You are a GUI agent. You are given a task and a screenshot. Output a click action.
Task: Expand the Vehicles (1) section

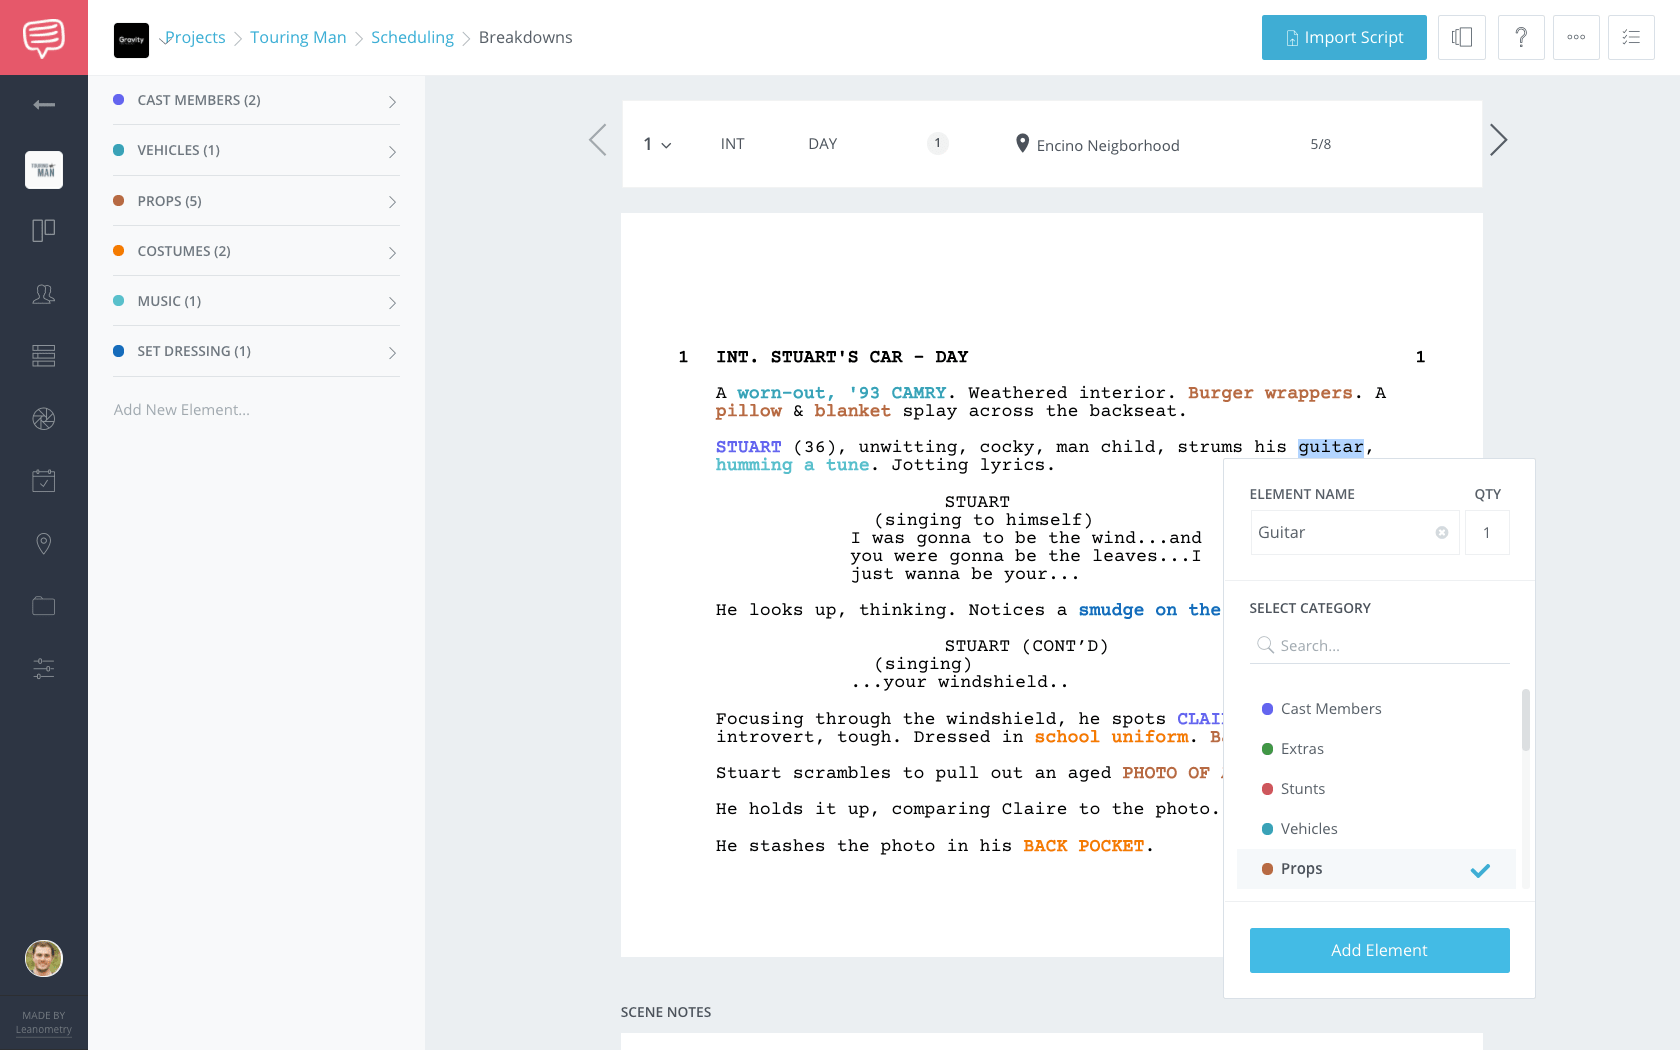pos(256,150)
